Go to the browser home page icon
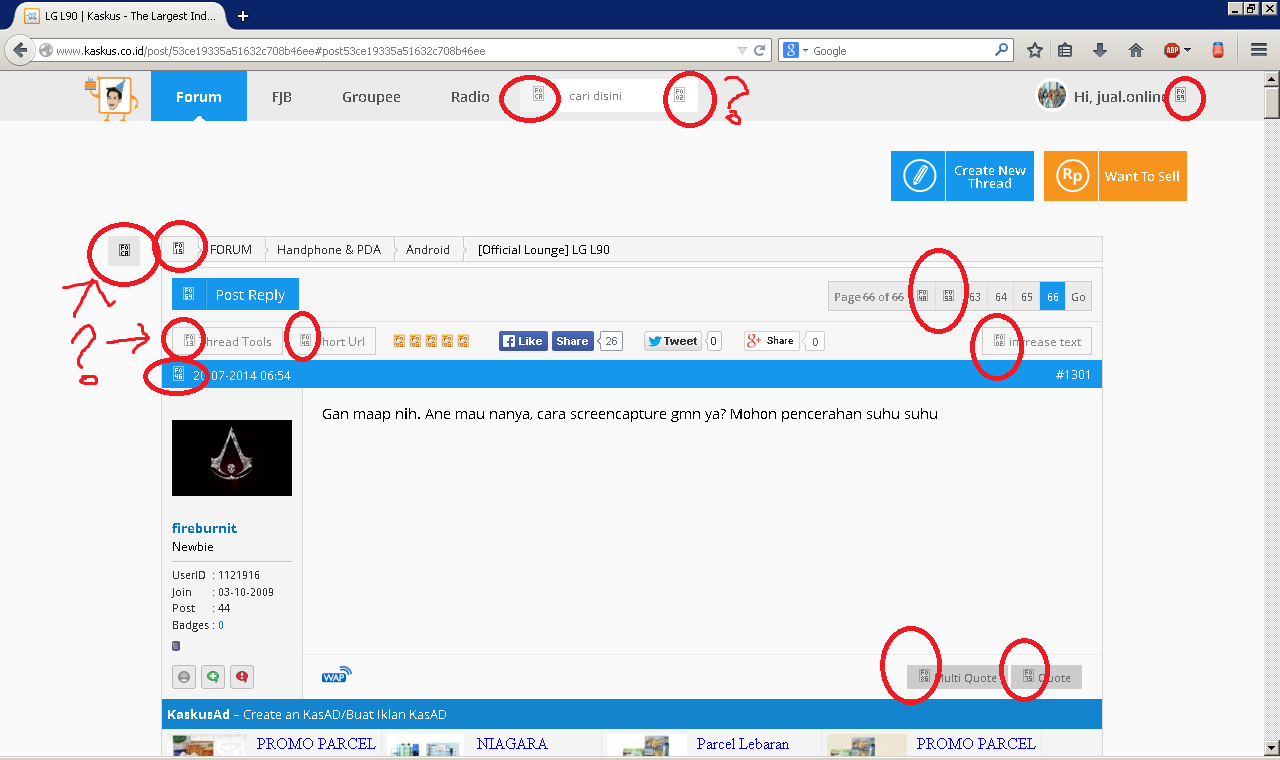 coord(1136,50)
